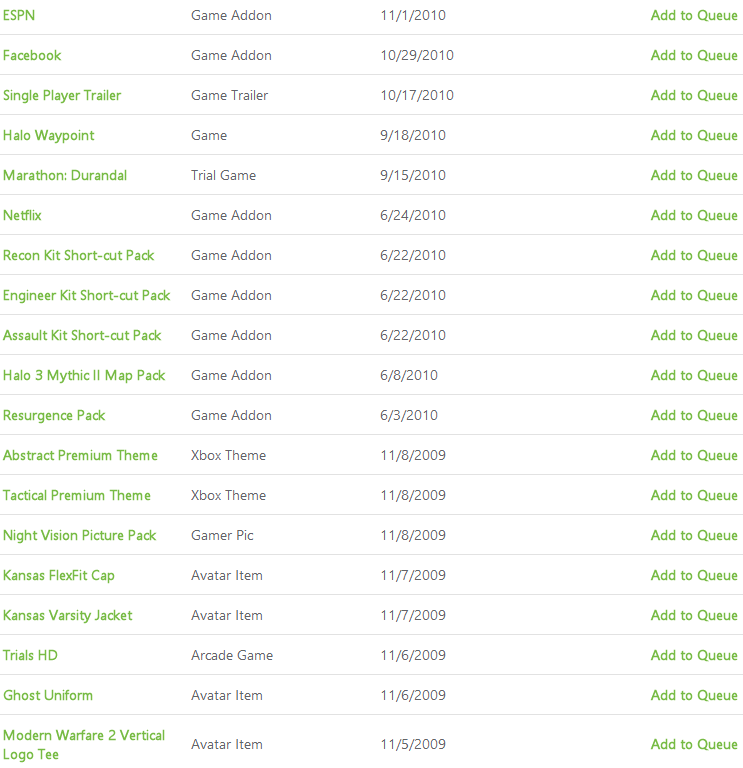Add Trials HD to the queue

694,656
